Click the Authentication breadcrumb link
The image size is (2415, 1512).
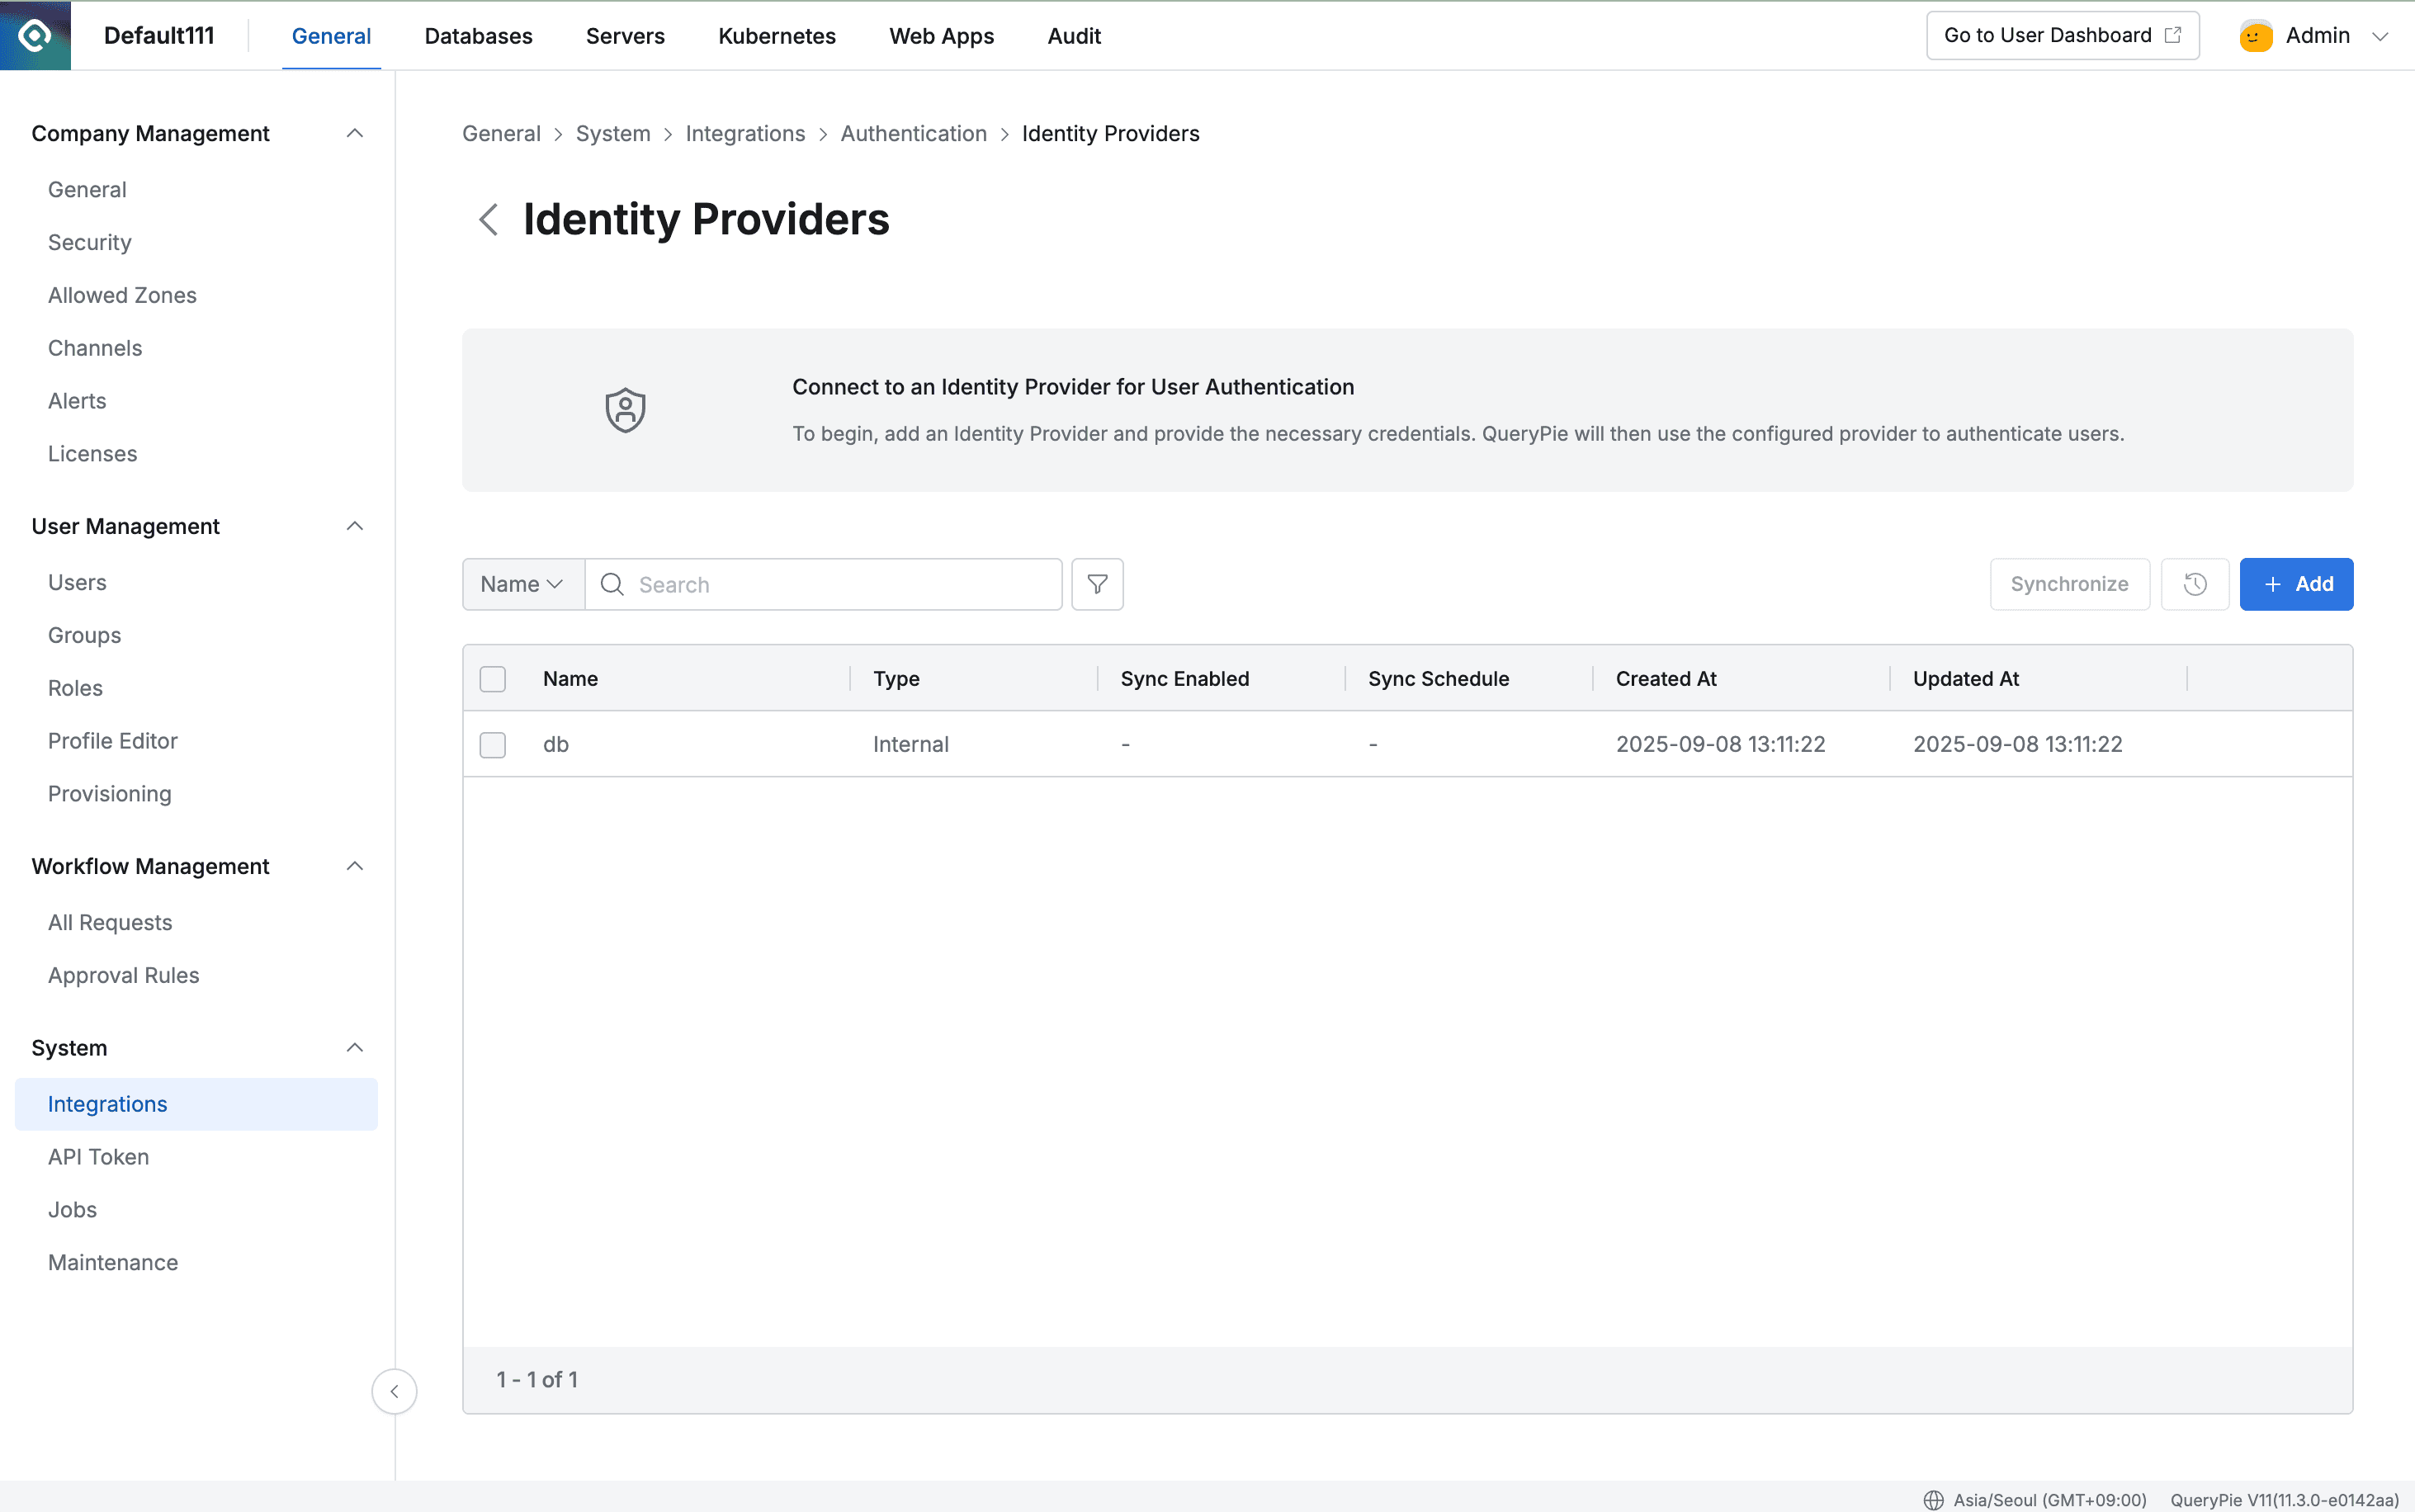tap(912, 133)
